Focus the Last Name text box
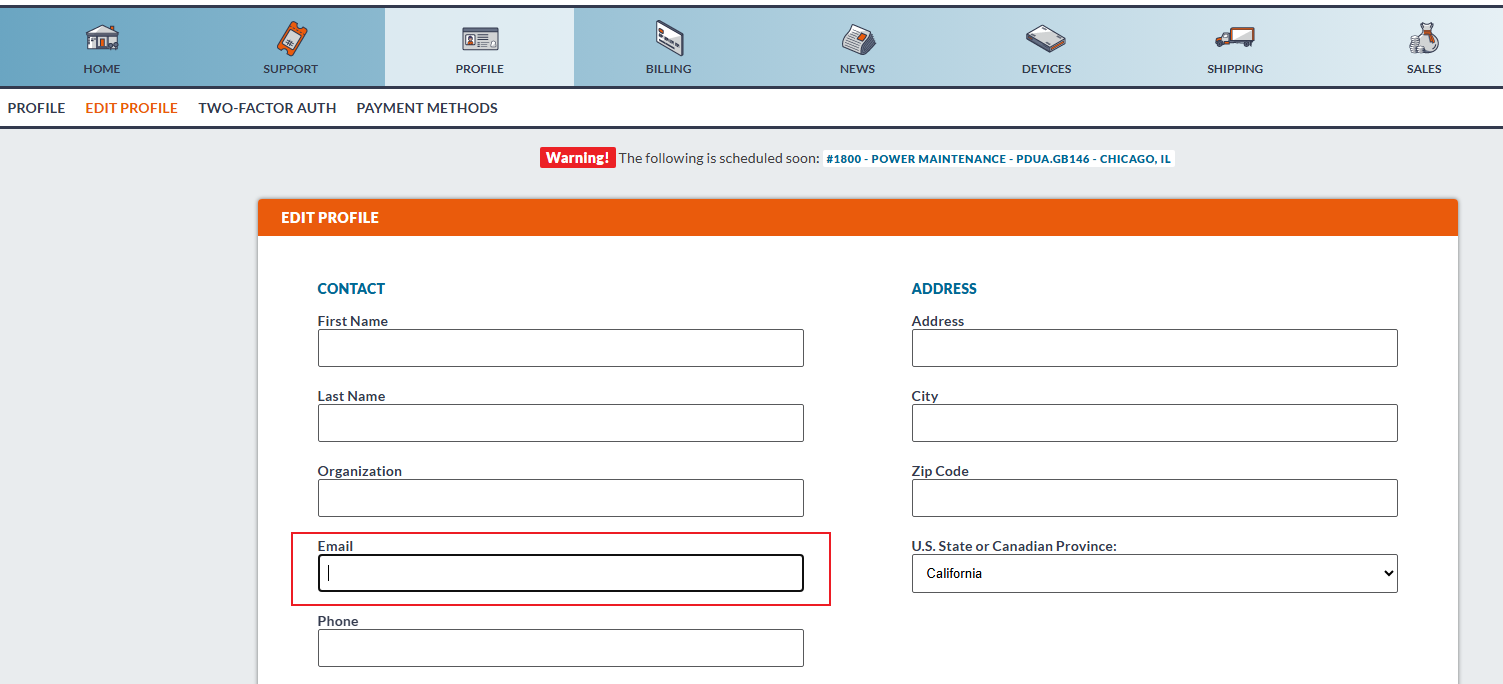The image size is (1503, 684). click(560, 423)
